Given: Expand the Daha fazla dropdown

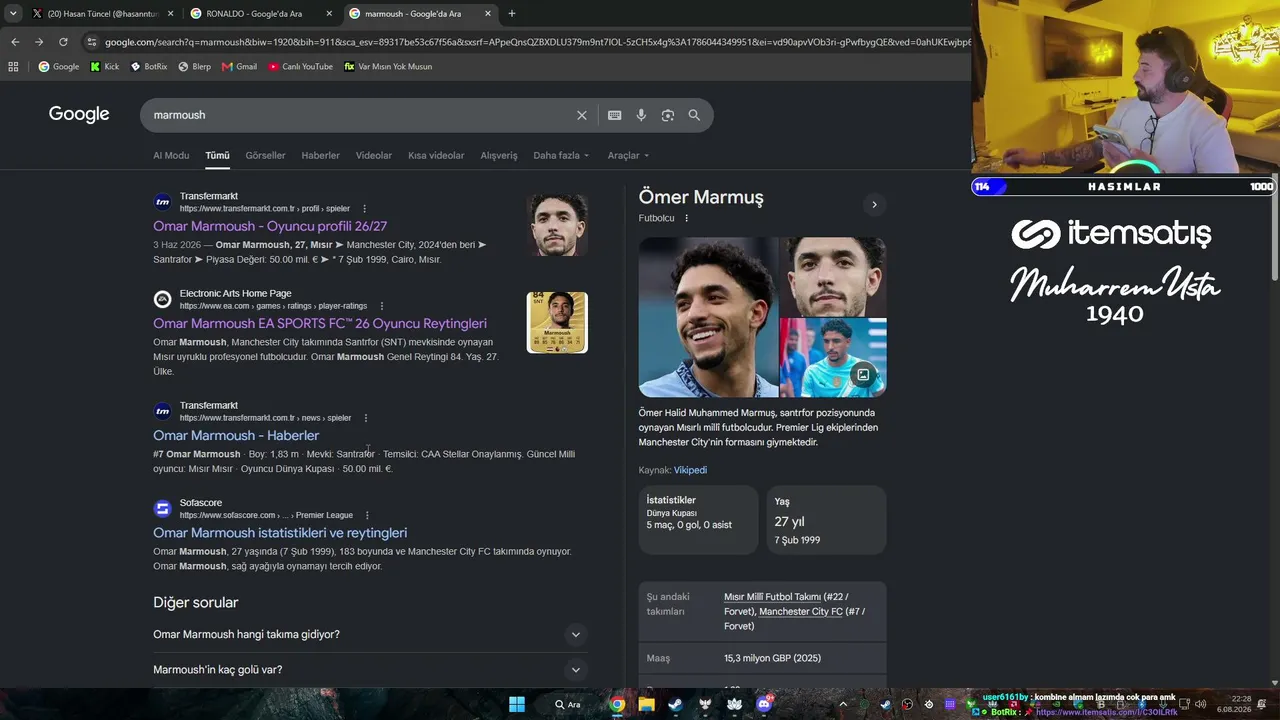Looking at the screenshot, I should (x=561, y=155).
